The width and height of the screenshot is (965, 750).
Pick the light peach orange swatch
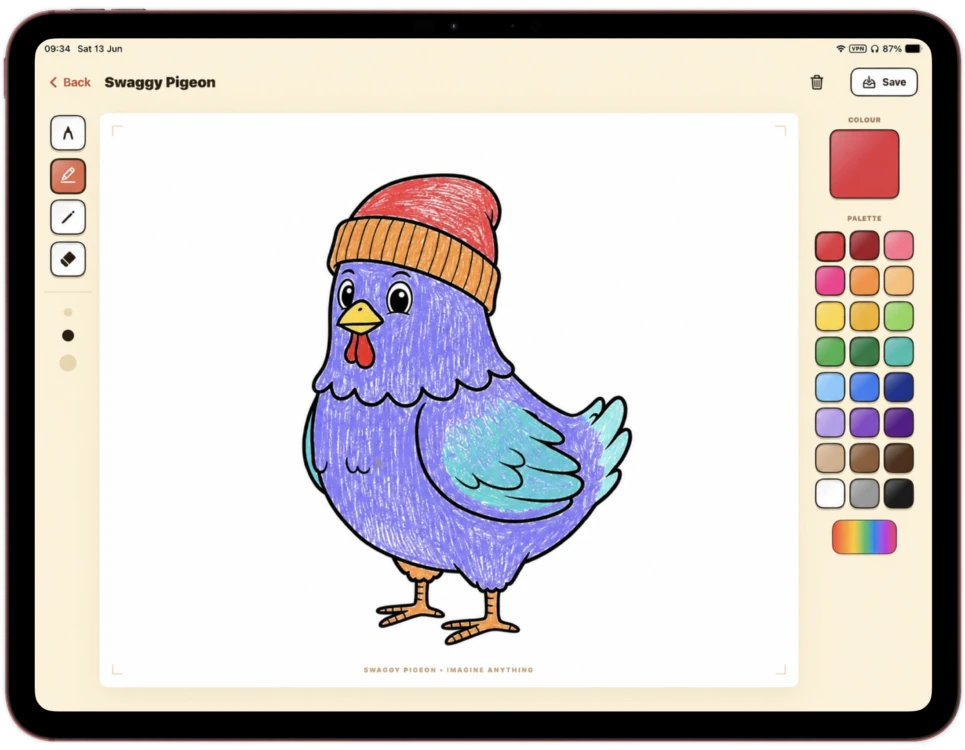click(899, 281)
